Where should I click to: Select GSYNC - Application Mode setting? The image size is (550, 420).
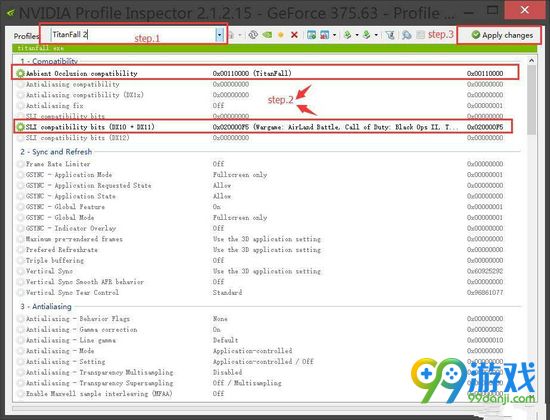point(265,175)
